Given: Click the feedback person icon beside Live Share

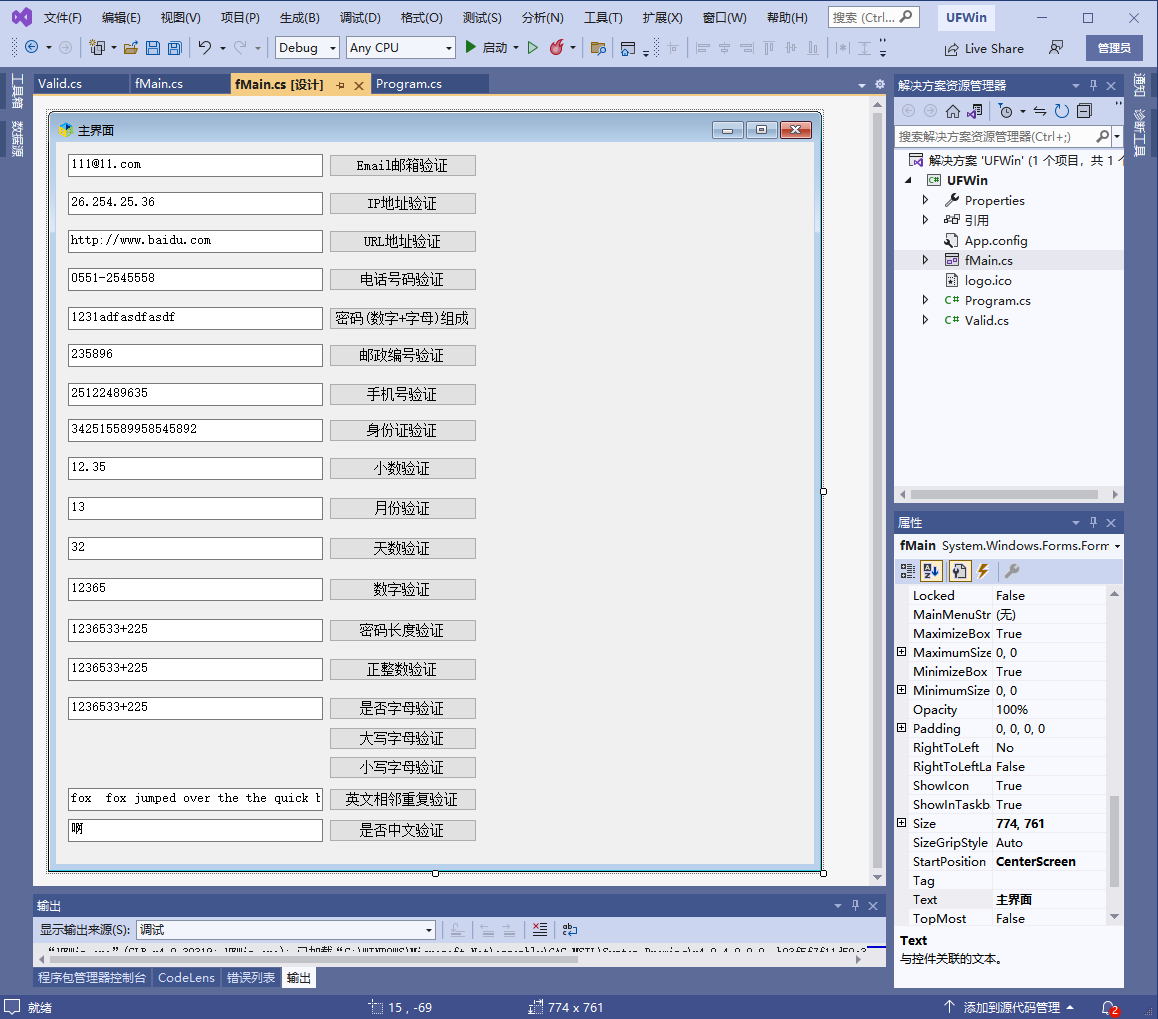Looking at the screenshot, I should (x=1056, y=47).
